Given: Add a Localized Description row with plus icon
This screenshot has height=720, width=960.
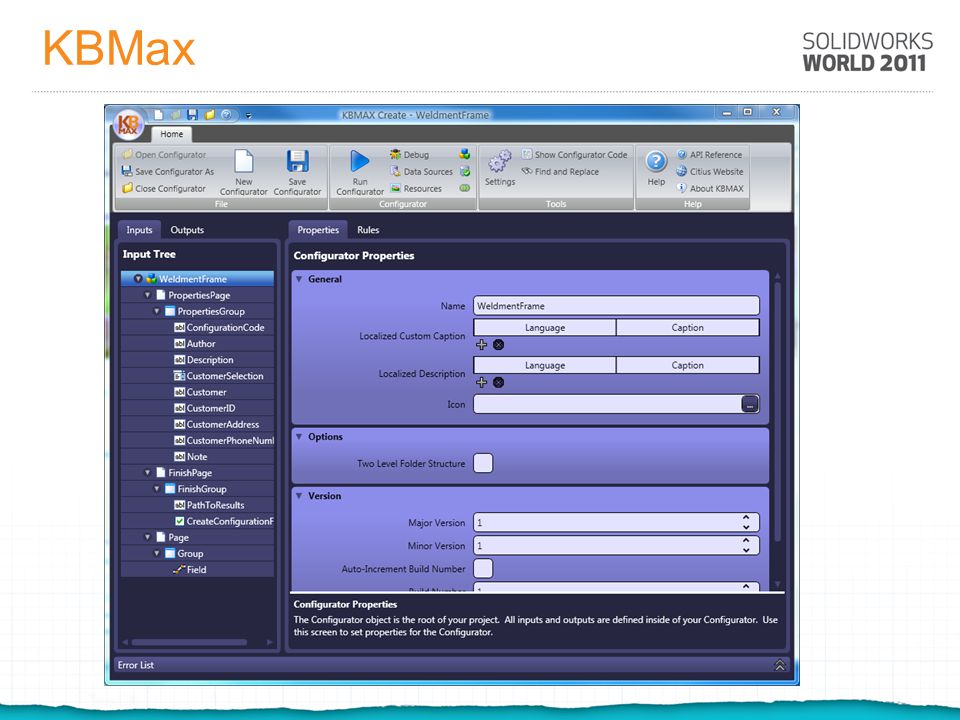Looking at the screenshot, I should point(482,383).
